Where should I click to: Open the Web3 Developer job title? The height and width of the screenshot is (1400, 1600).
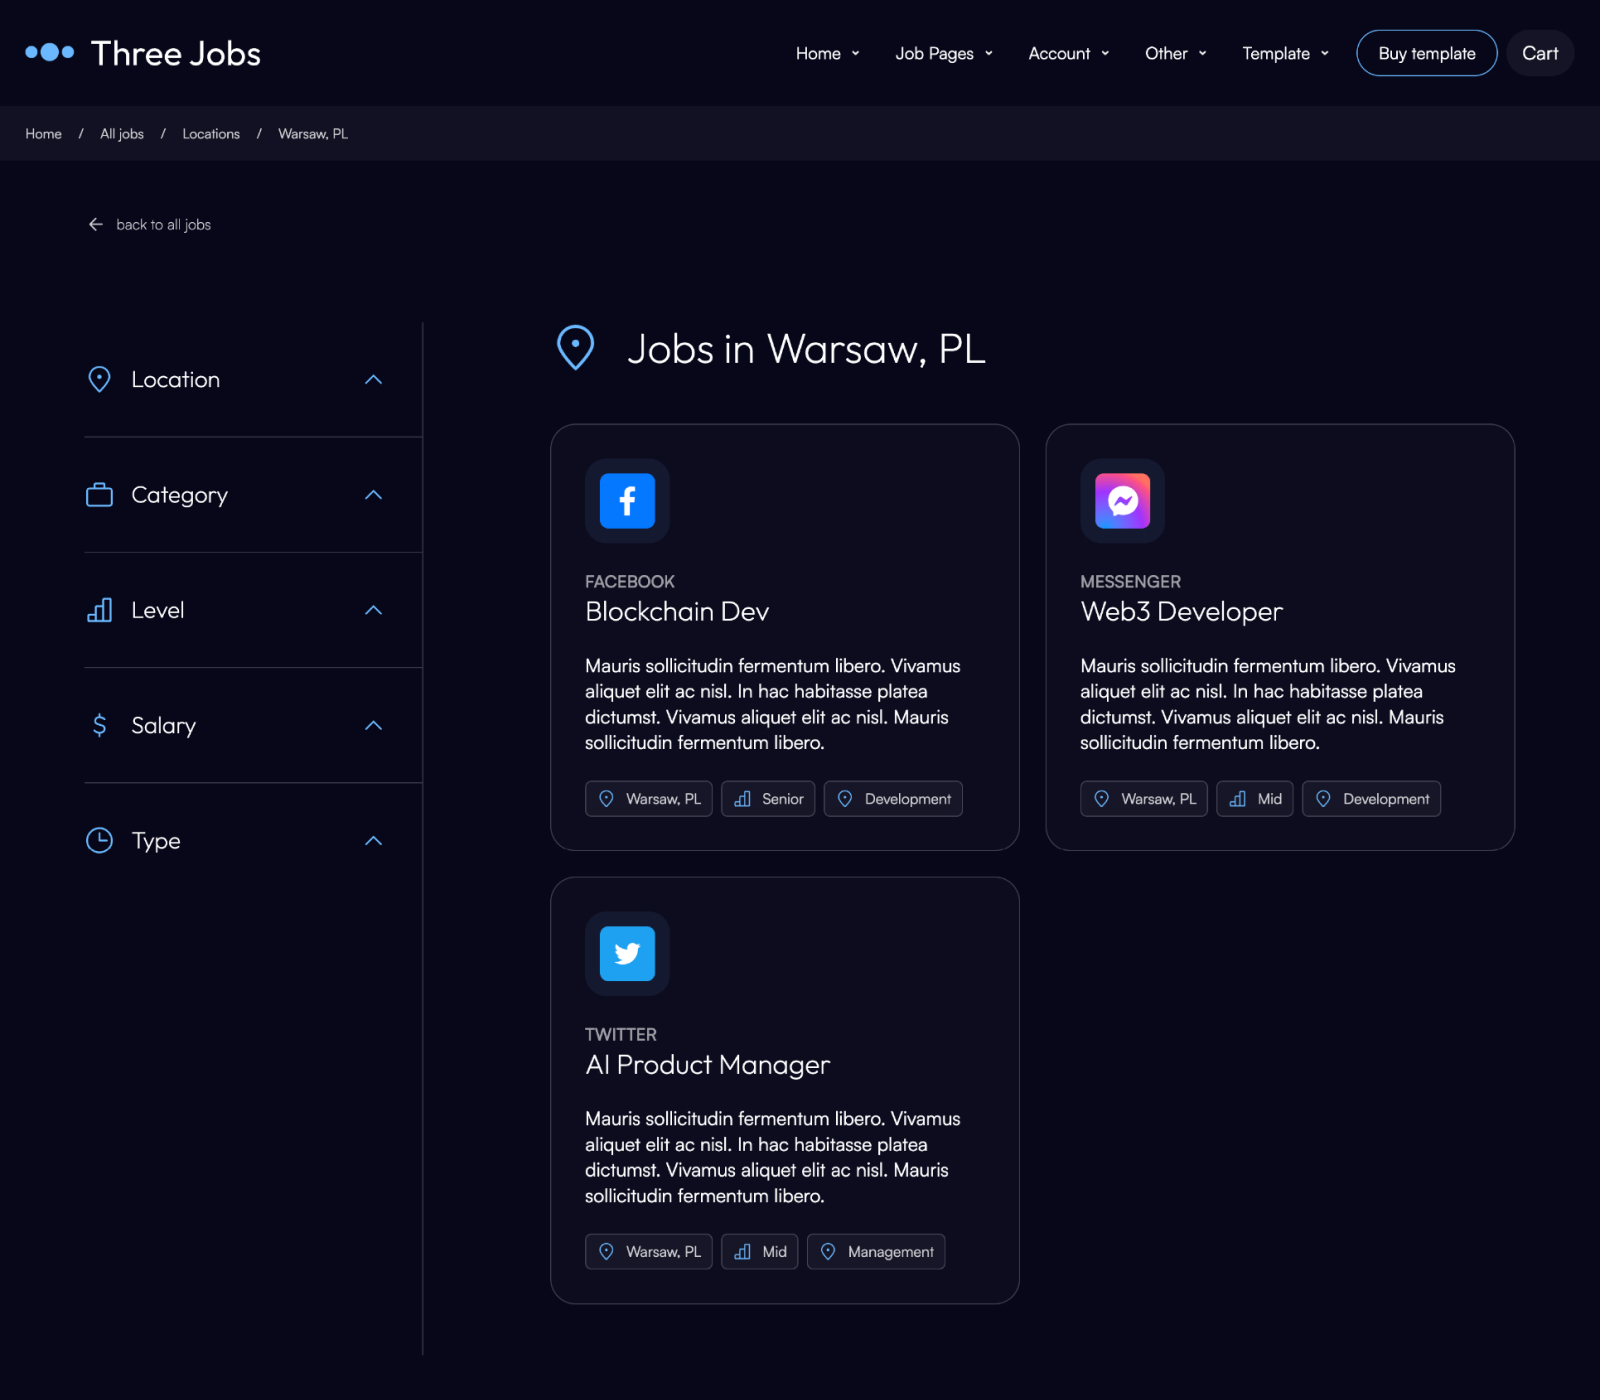tap(1181, 611)
